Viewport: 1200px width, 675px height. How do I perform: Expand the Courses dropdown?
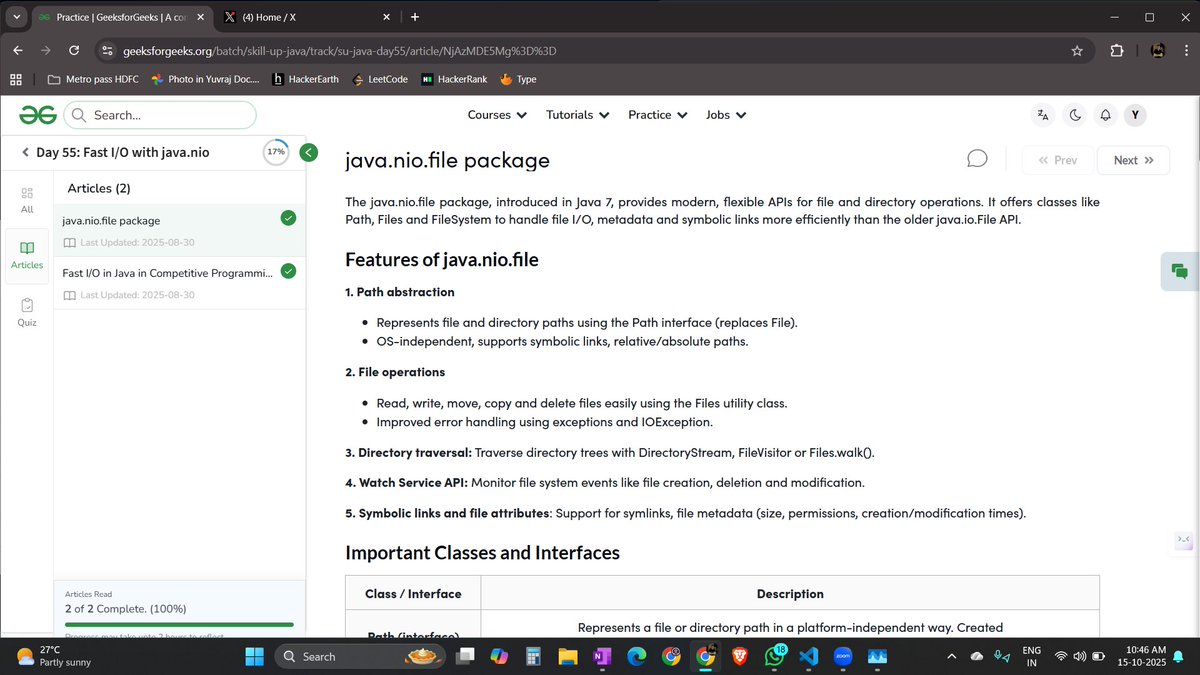(x=497, y=115)
